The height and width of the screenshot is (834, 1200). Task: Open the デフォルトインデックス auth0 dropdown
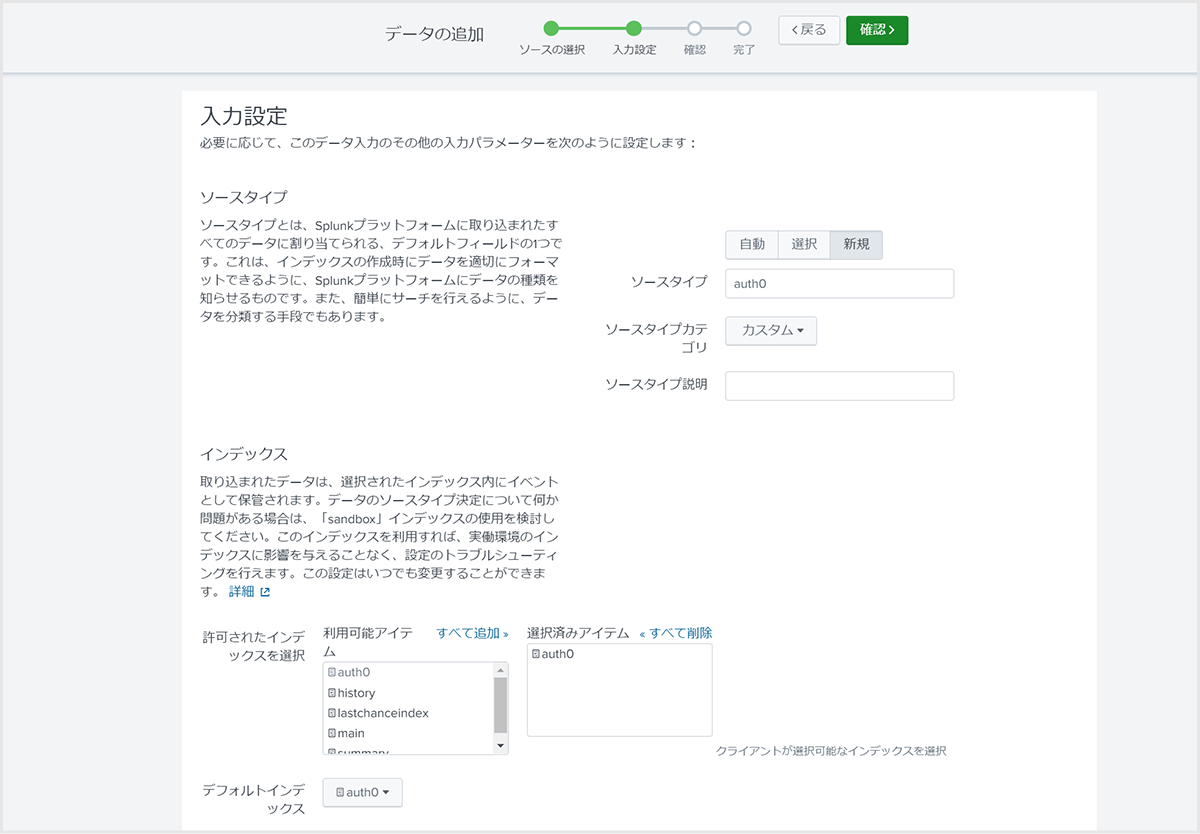coord(362,792)
